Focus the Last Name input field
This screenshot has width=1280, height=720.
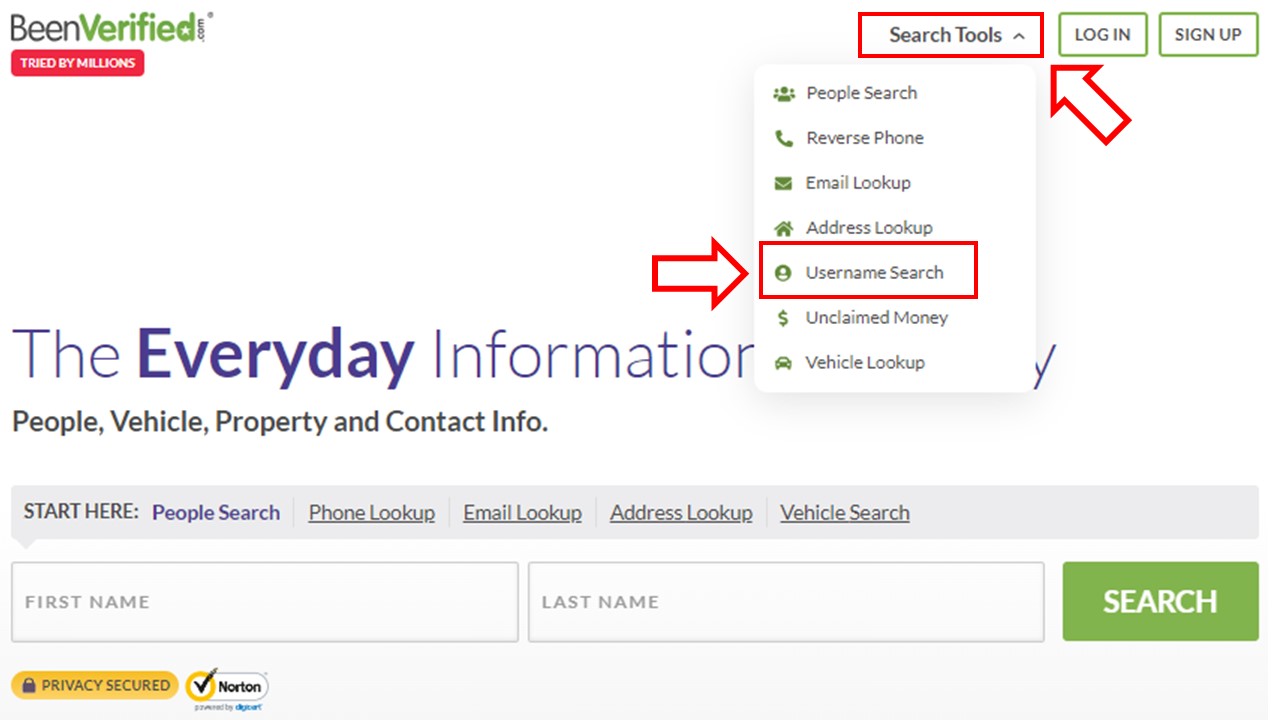point(786,602)
